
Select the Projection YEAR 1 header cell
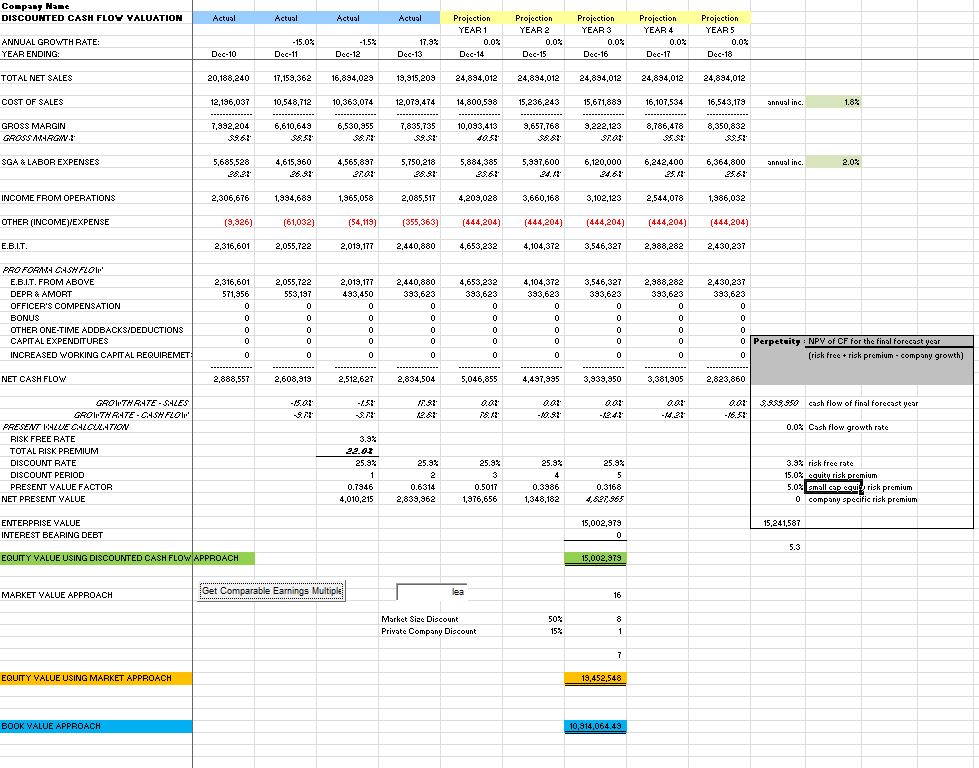tap(471, 24)
